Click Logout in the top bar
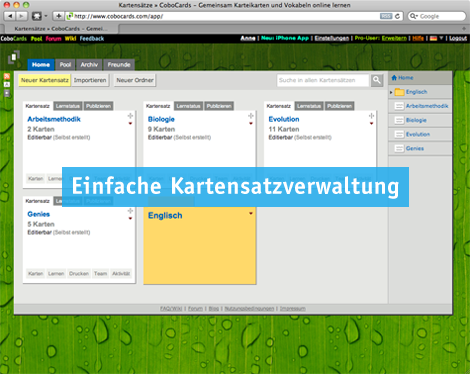This screenshot has height=374, width=470. point(458,38)
